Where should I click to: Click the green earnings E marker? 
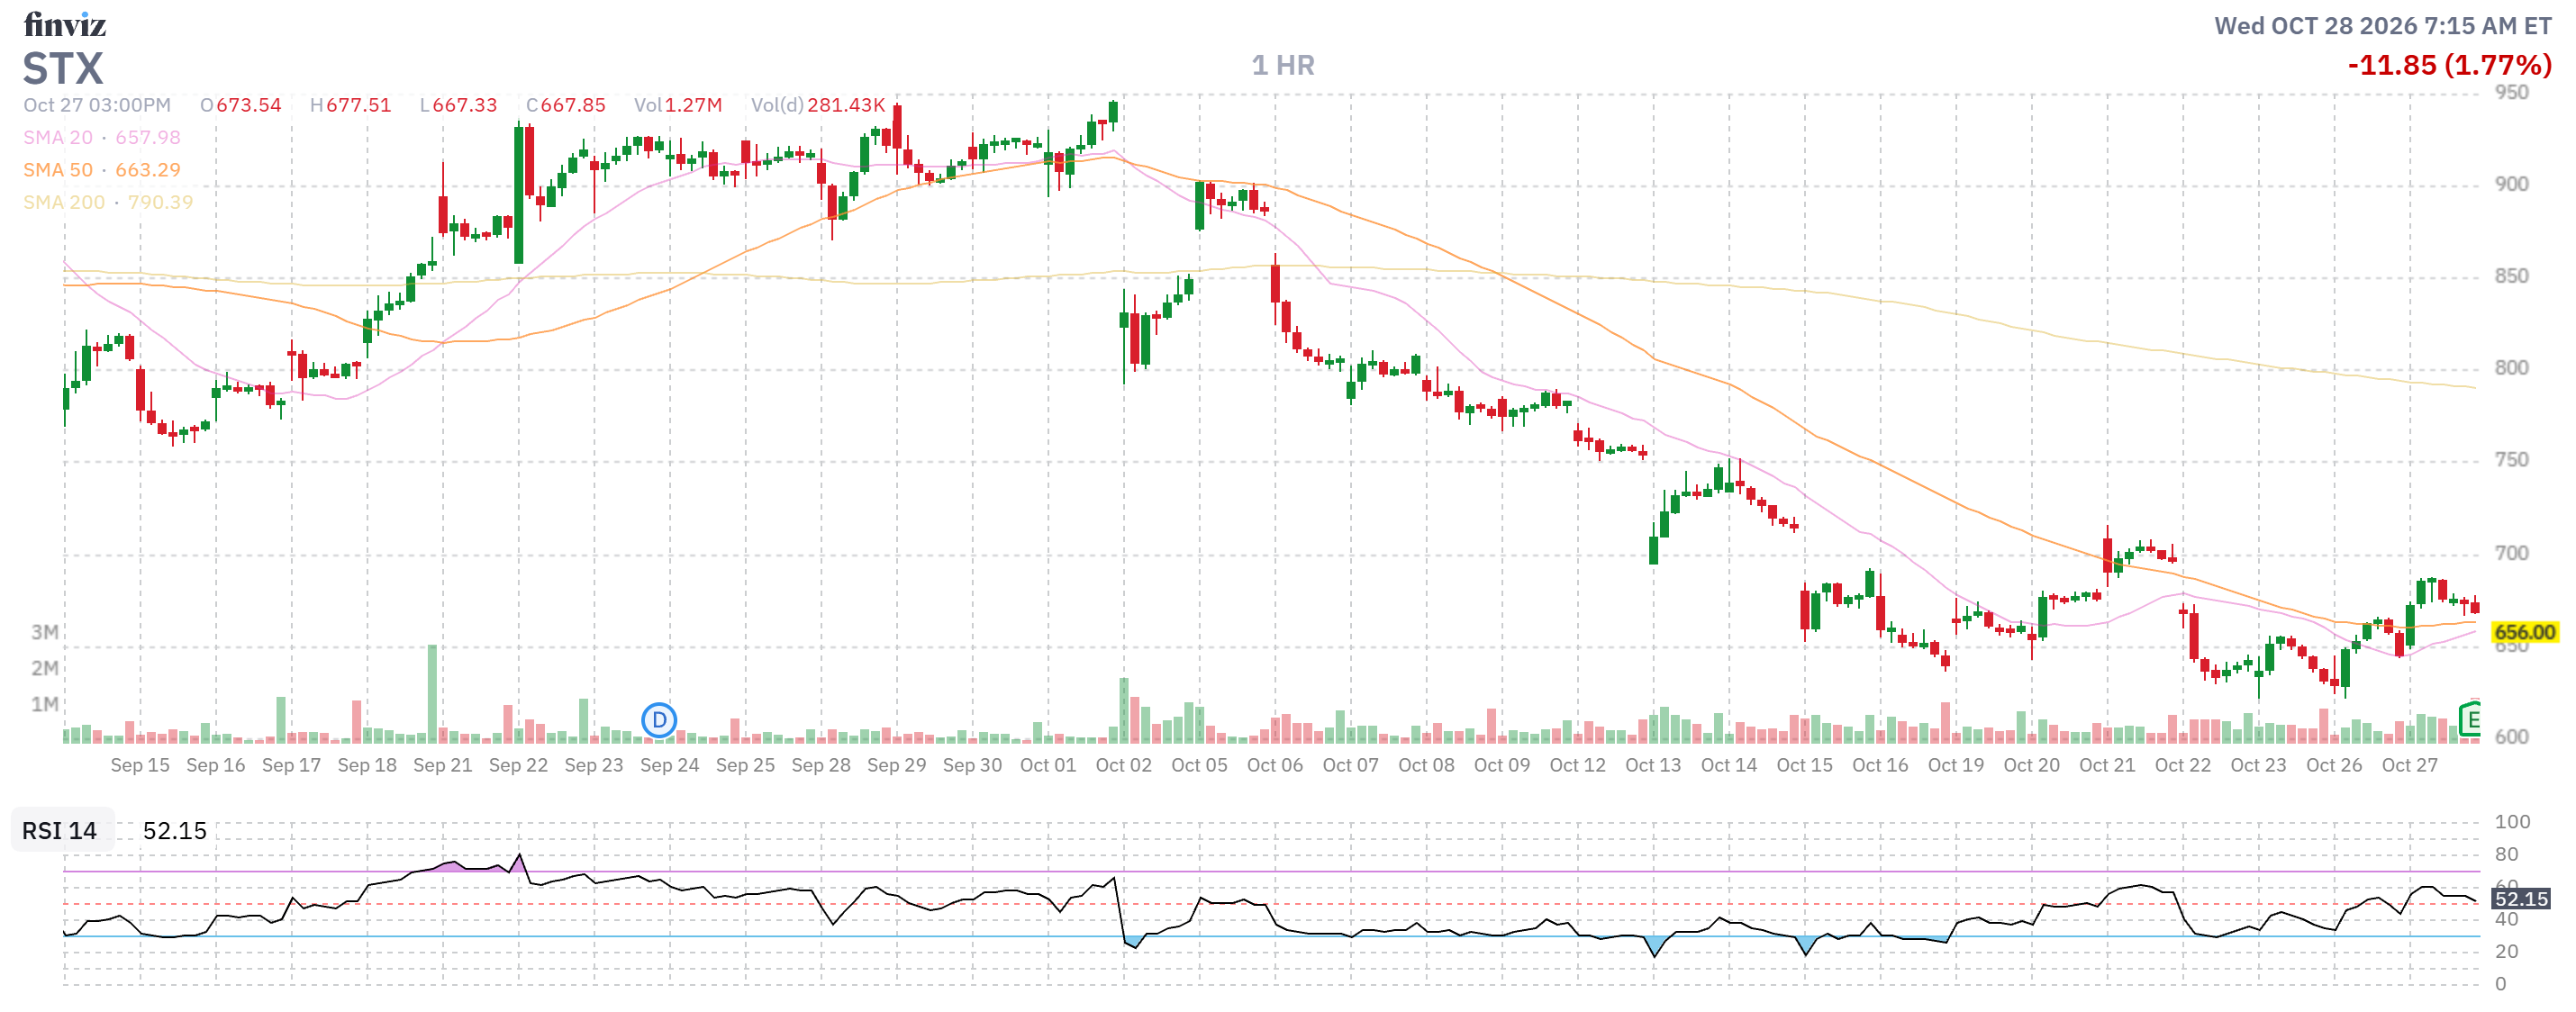tap(2469, 718)
